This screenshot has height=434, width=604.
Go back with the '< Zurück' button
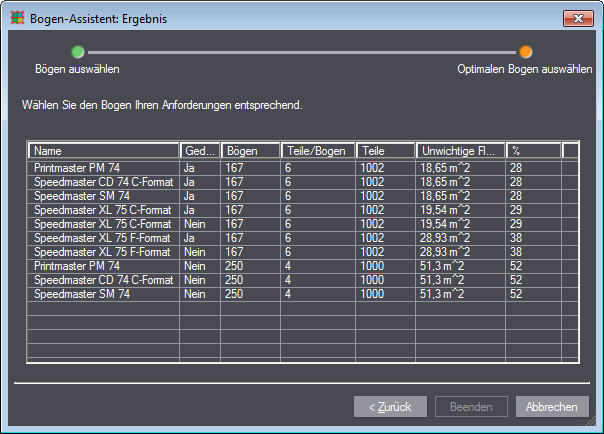[390, 407]
